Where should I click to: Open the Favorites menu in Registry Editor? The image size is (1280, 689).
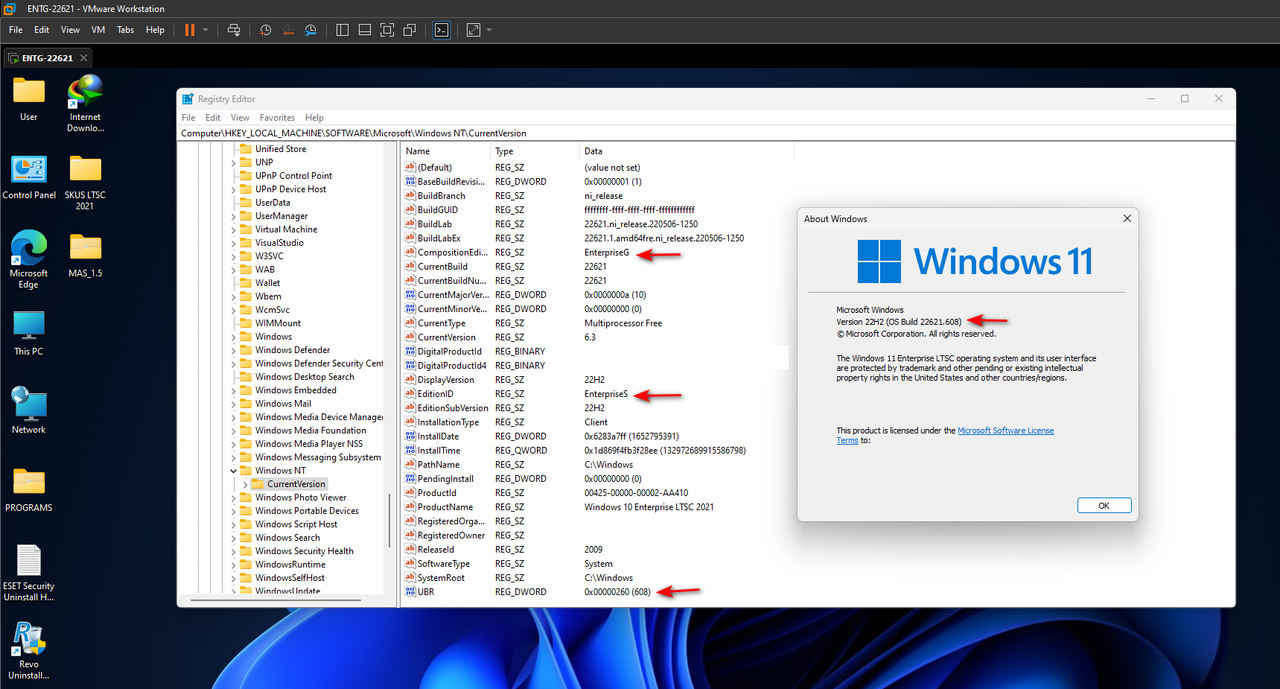[x=277, y=118]
